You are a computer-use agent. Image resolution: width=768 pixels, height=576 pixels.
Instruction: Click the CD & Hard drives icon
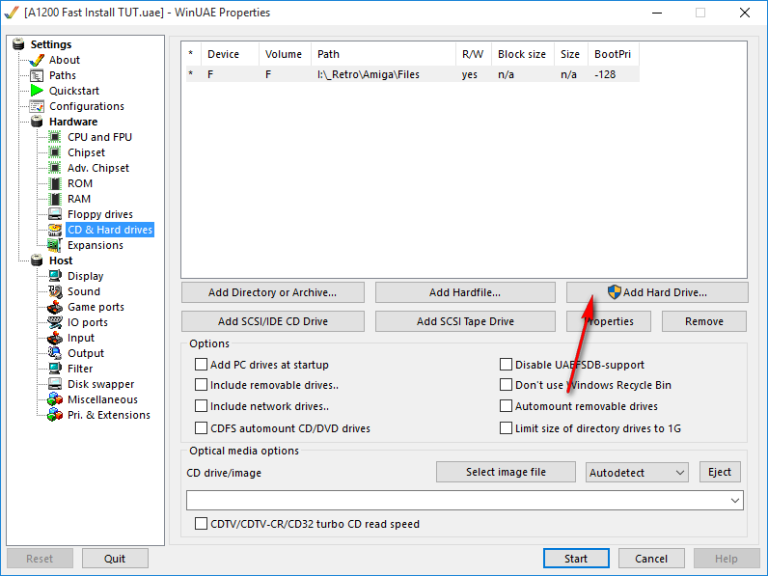(55, 230)
